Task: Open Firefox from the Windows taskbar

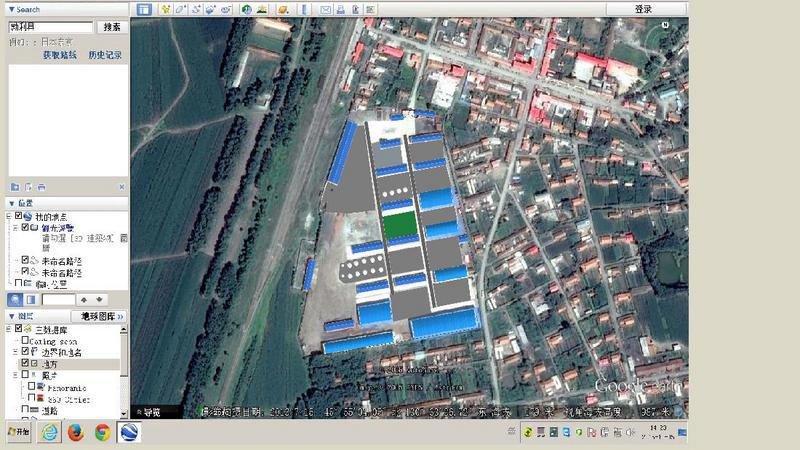Action: pos(75,432)
